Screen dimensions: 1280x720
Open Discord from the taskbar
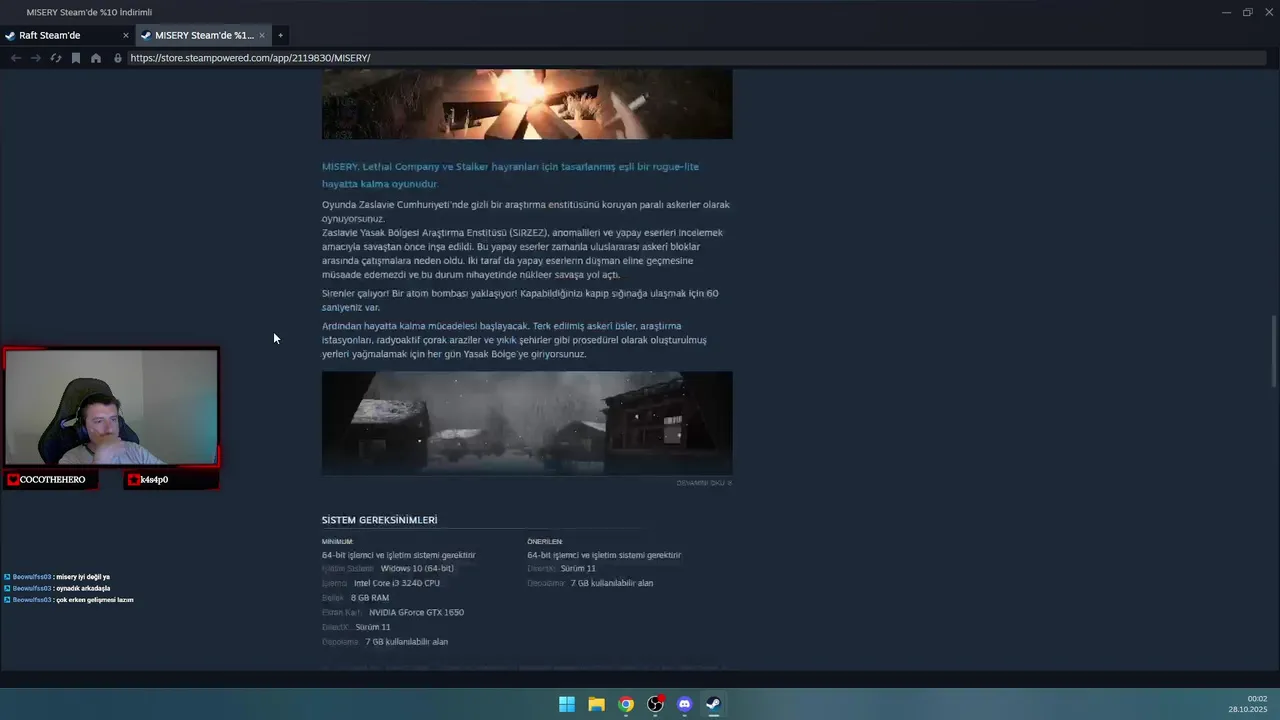tap(684, 704)
